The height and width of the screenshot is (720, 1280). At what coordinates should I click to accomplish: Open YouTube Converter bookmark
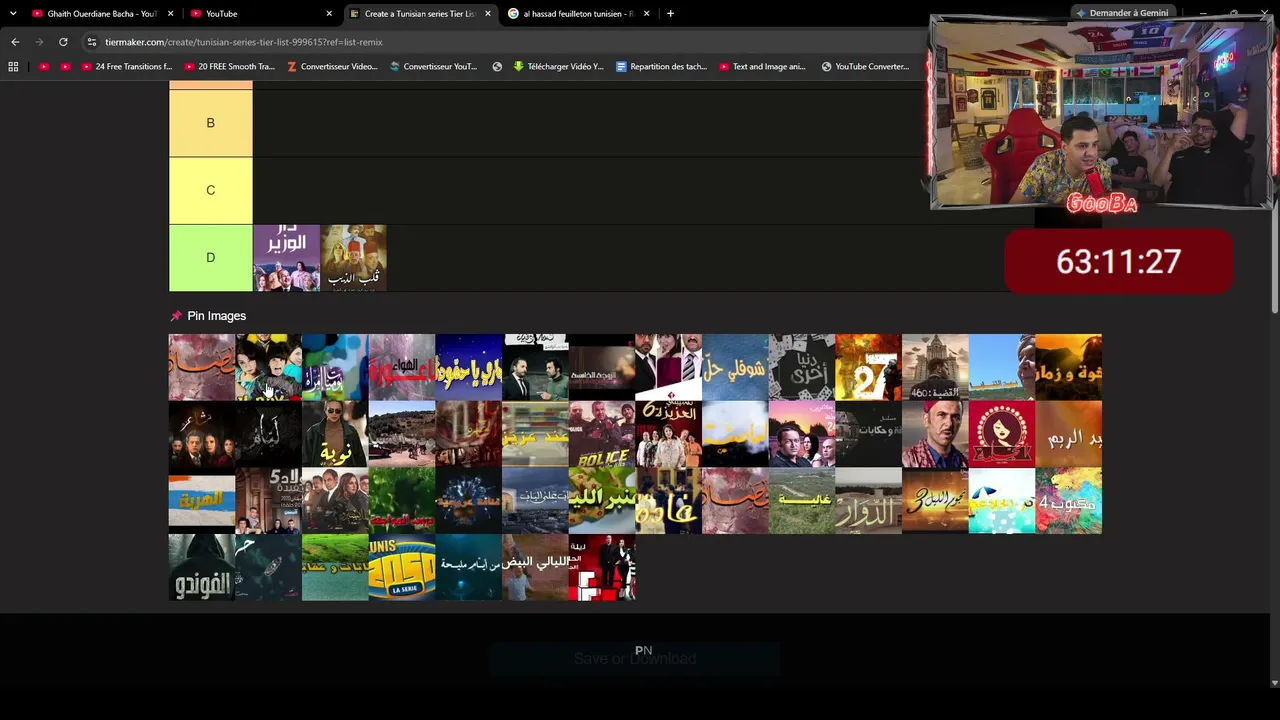pos(865,67)
